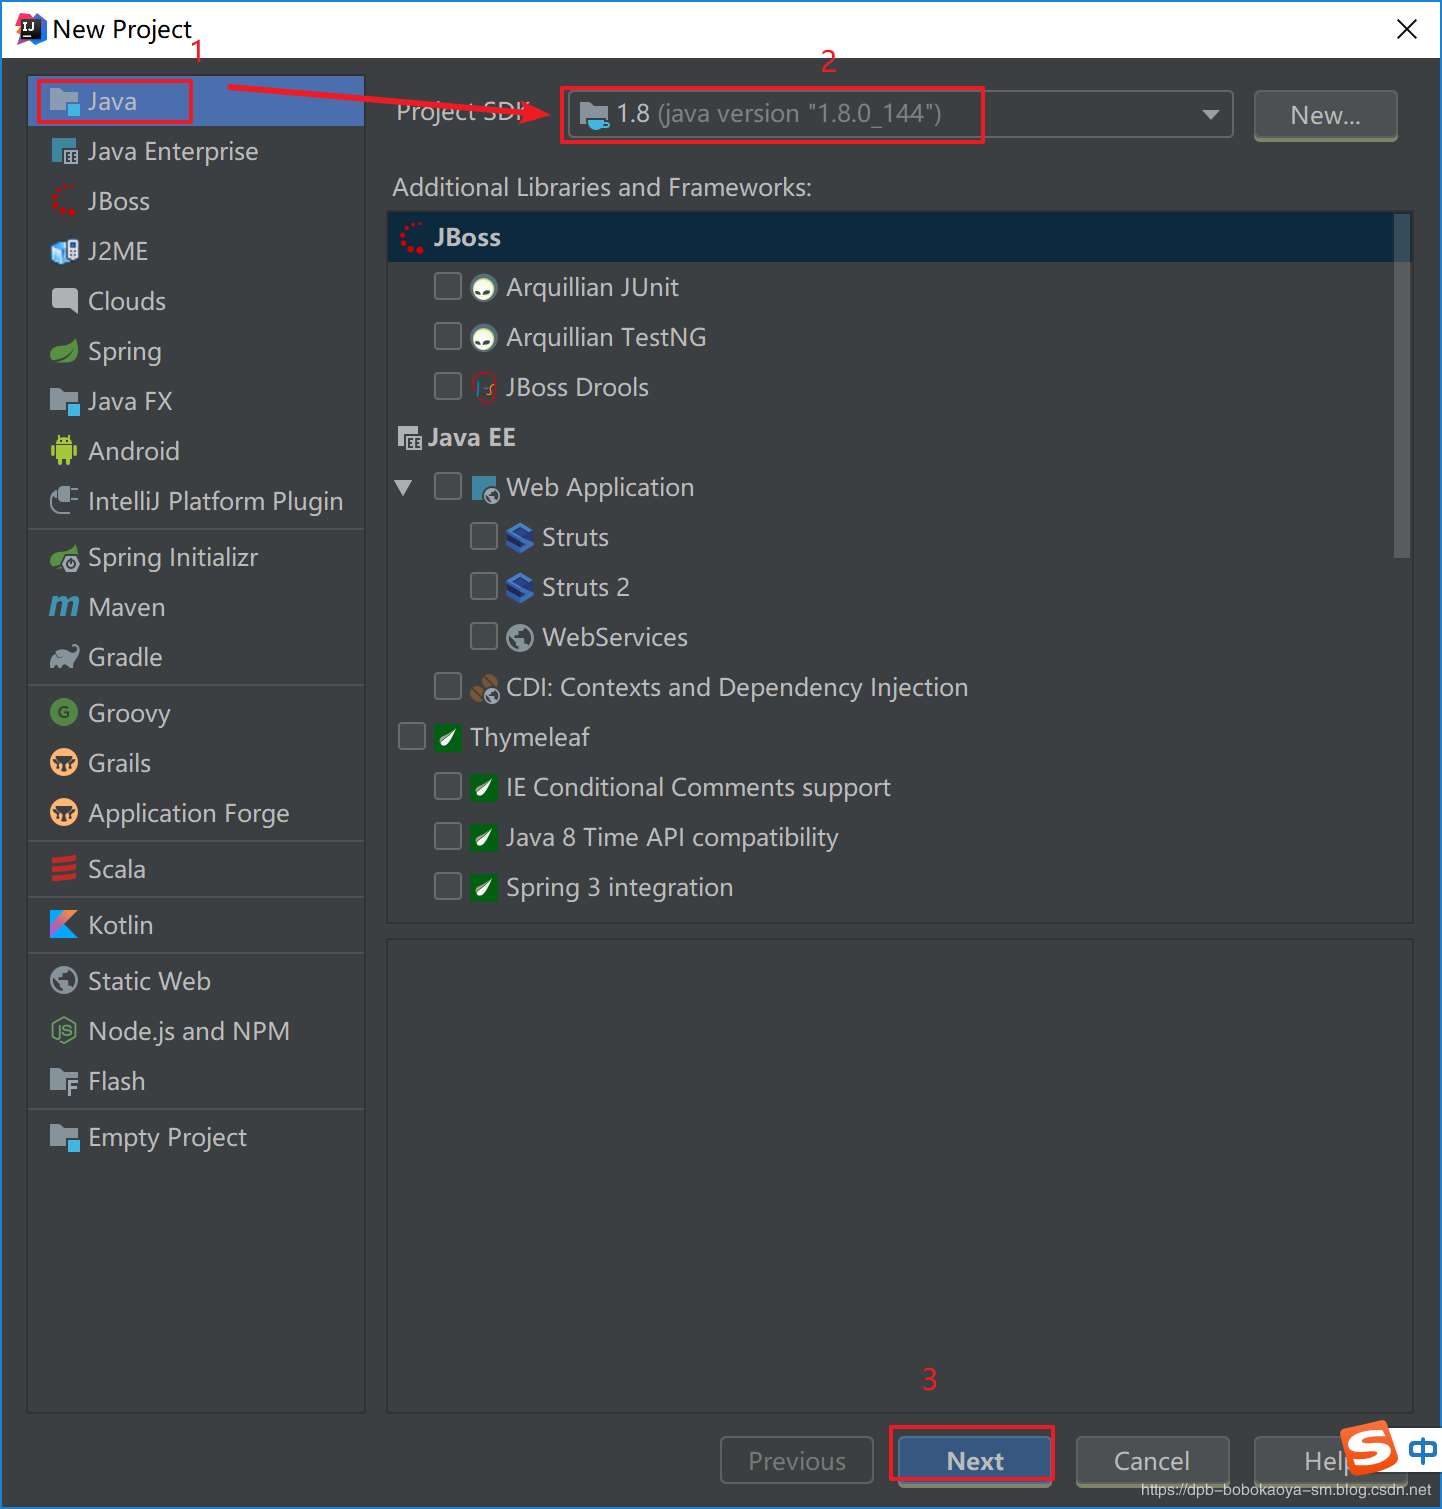Image resolution: width=1442 pixels, height=1509 pixels.
Task: Click the Scala icon
Action: coord(64,869)
